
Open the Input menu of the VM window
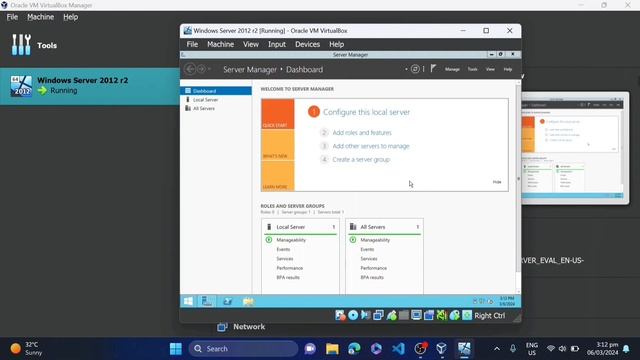(x=277, y=44)
